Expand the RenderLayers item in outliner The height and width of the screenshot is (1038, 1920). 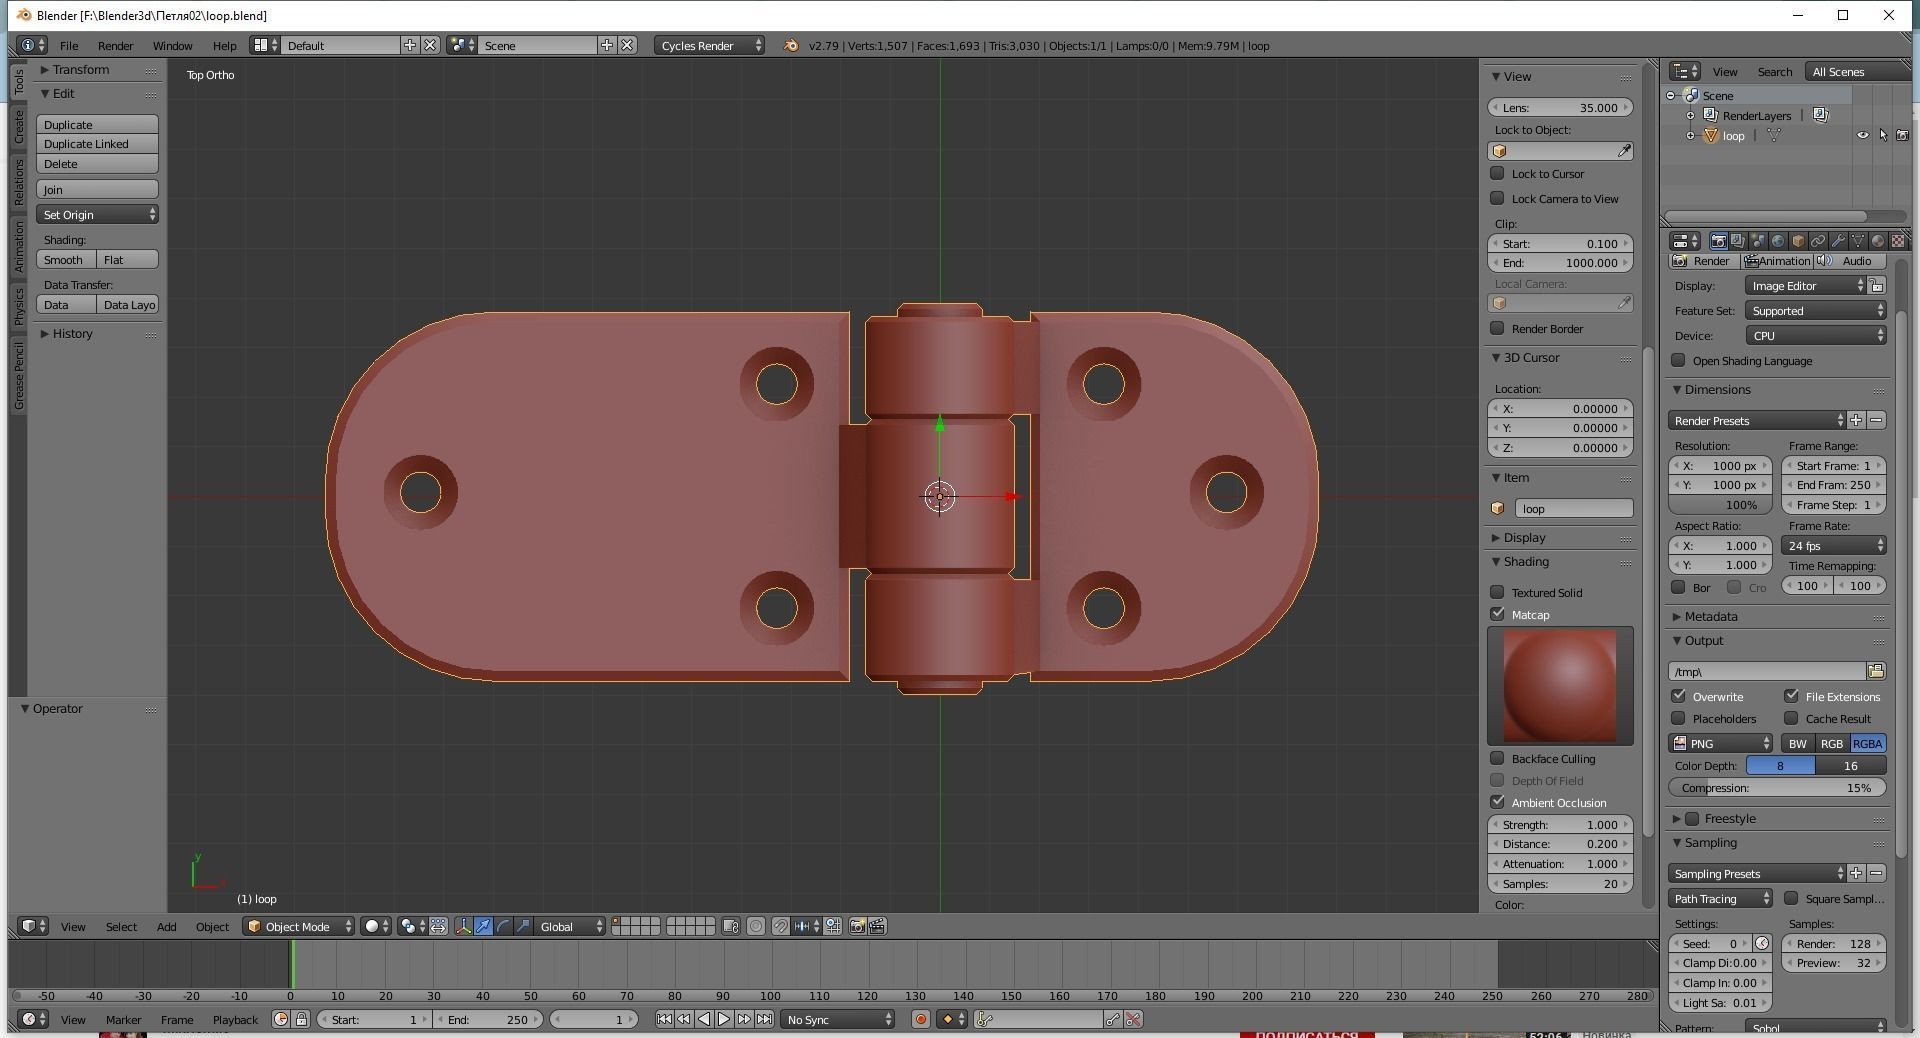tap(1691, 116)
